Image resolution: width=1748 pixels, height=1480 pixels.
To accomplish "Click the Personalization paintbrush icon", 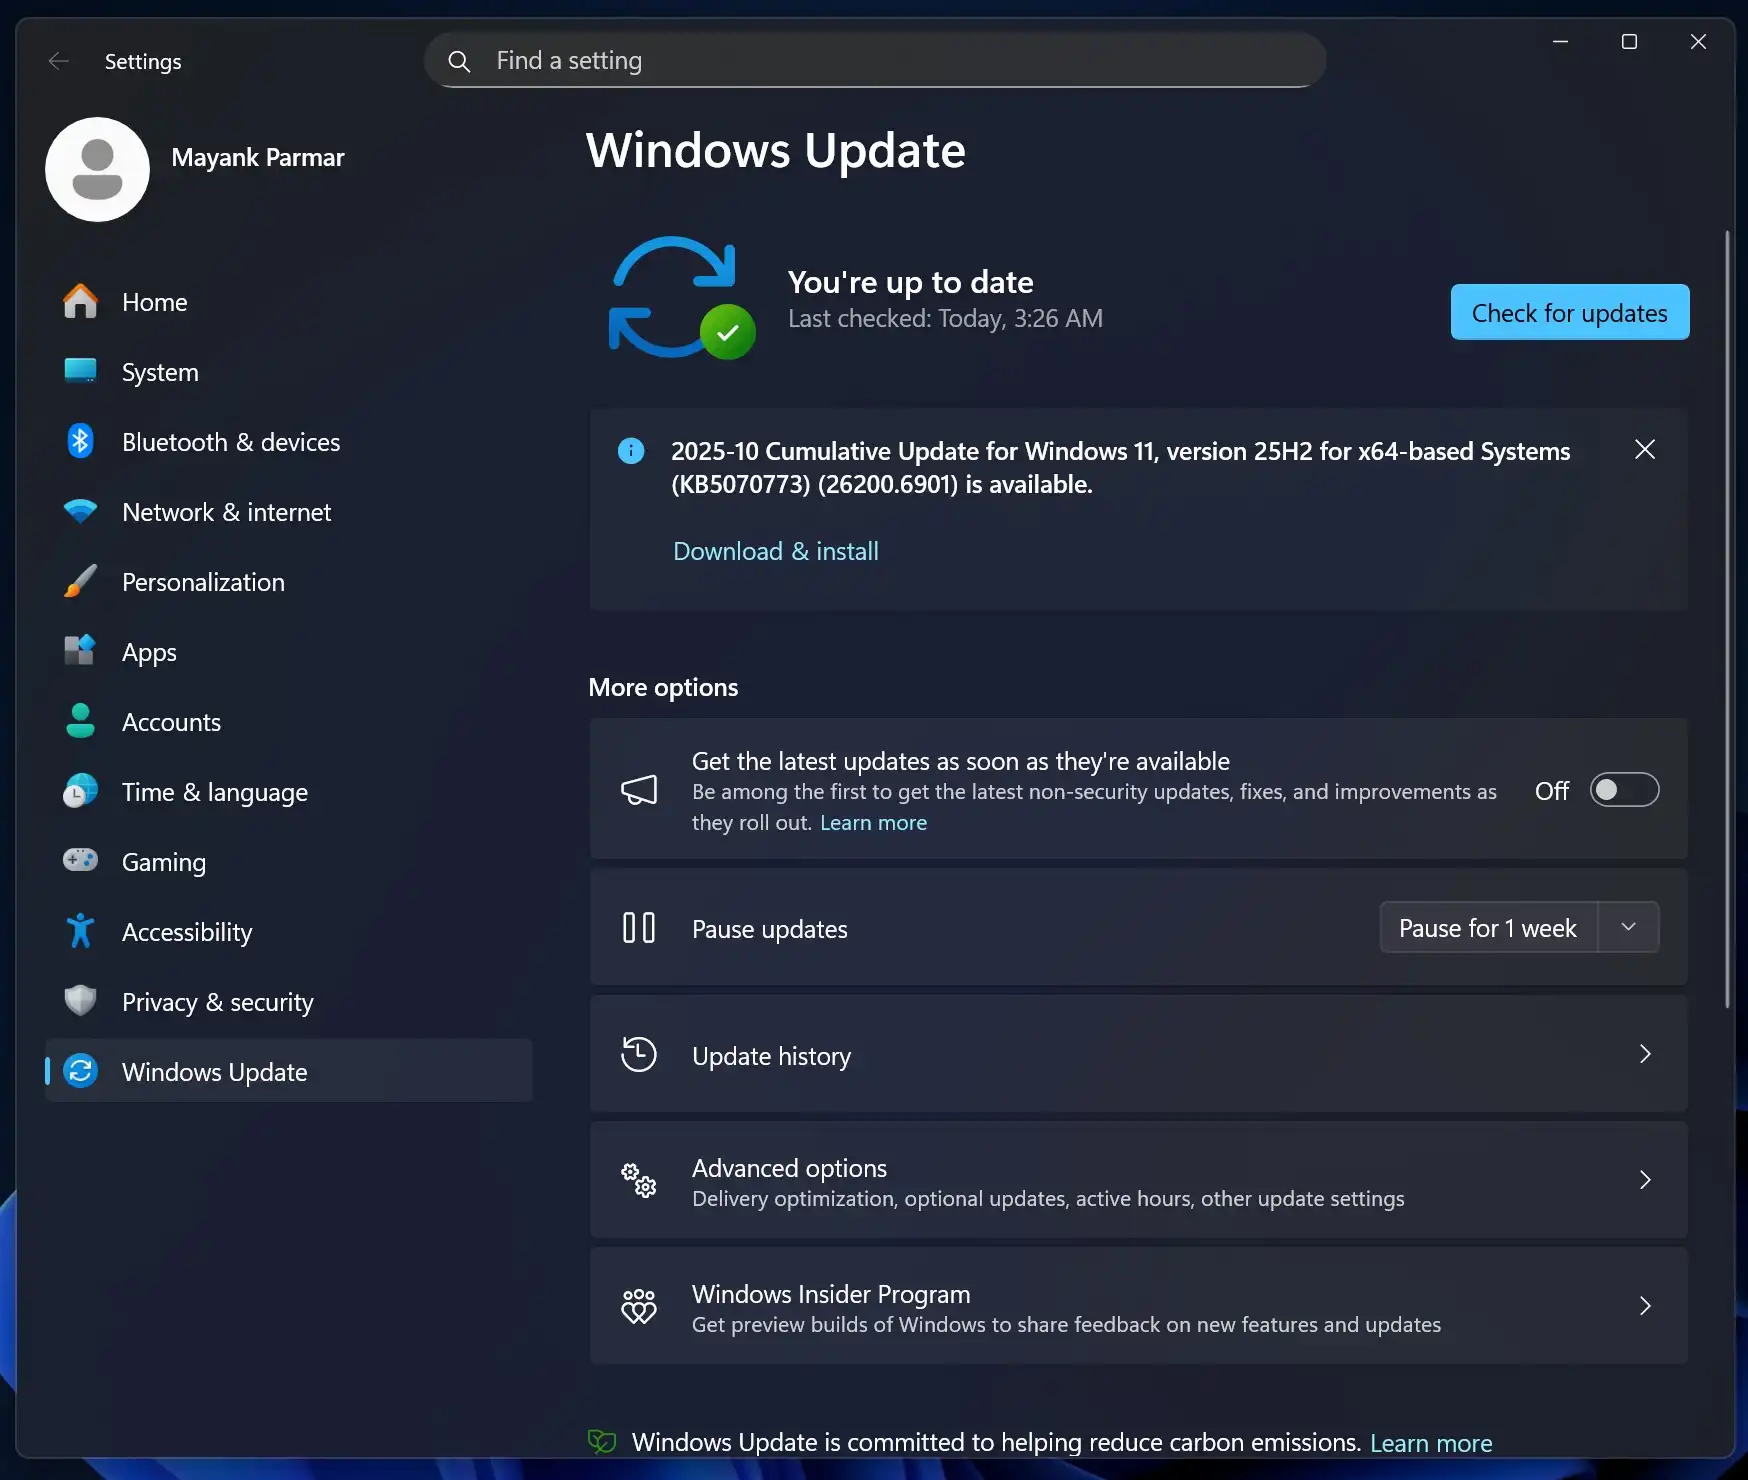I will [80, 581].
